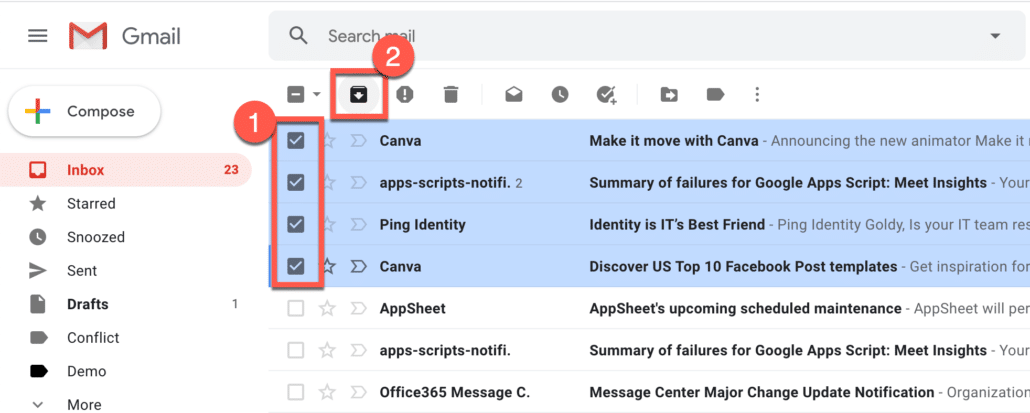Snooze the selected emails
1030x413 pixels.
point(560,95)
